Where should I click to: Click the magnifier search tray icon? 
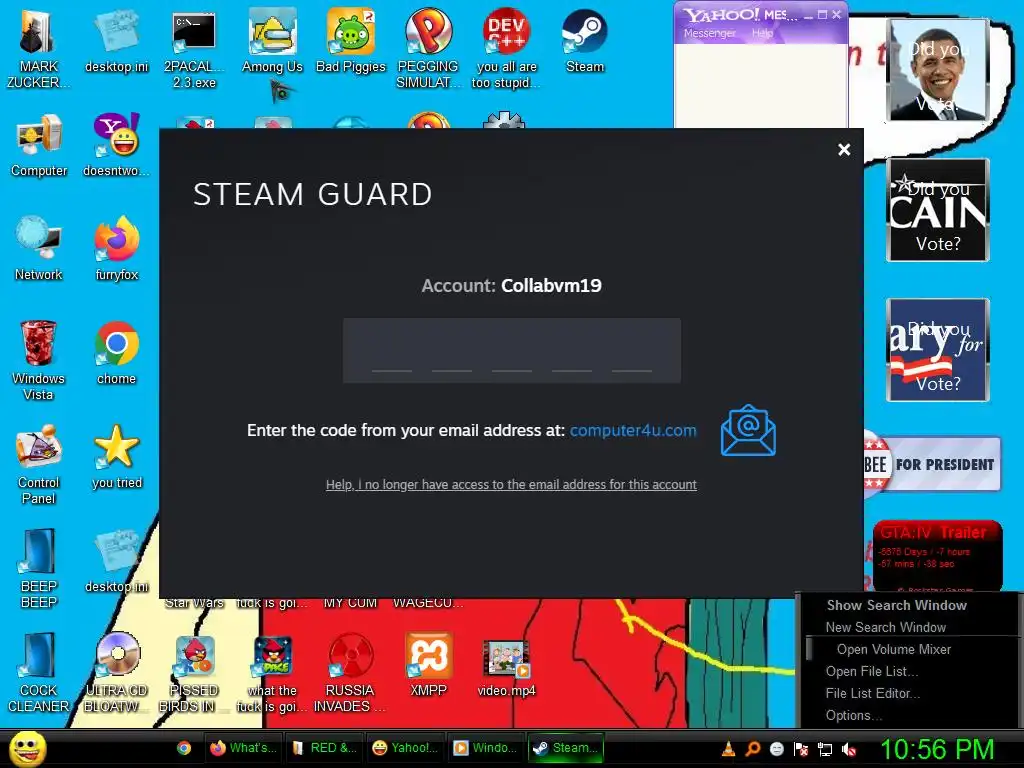pos(752,749)
